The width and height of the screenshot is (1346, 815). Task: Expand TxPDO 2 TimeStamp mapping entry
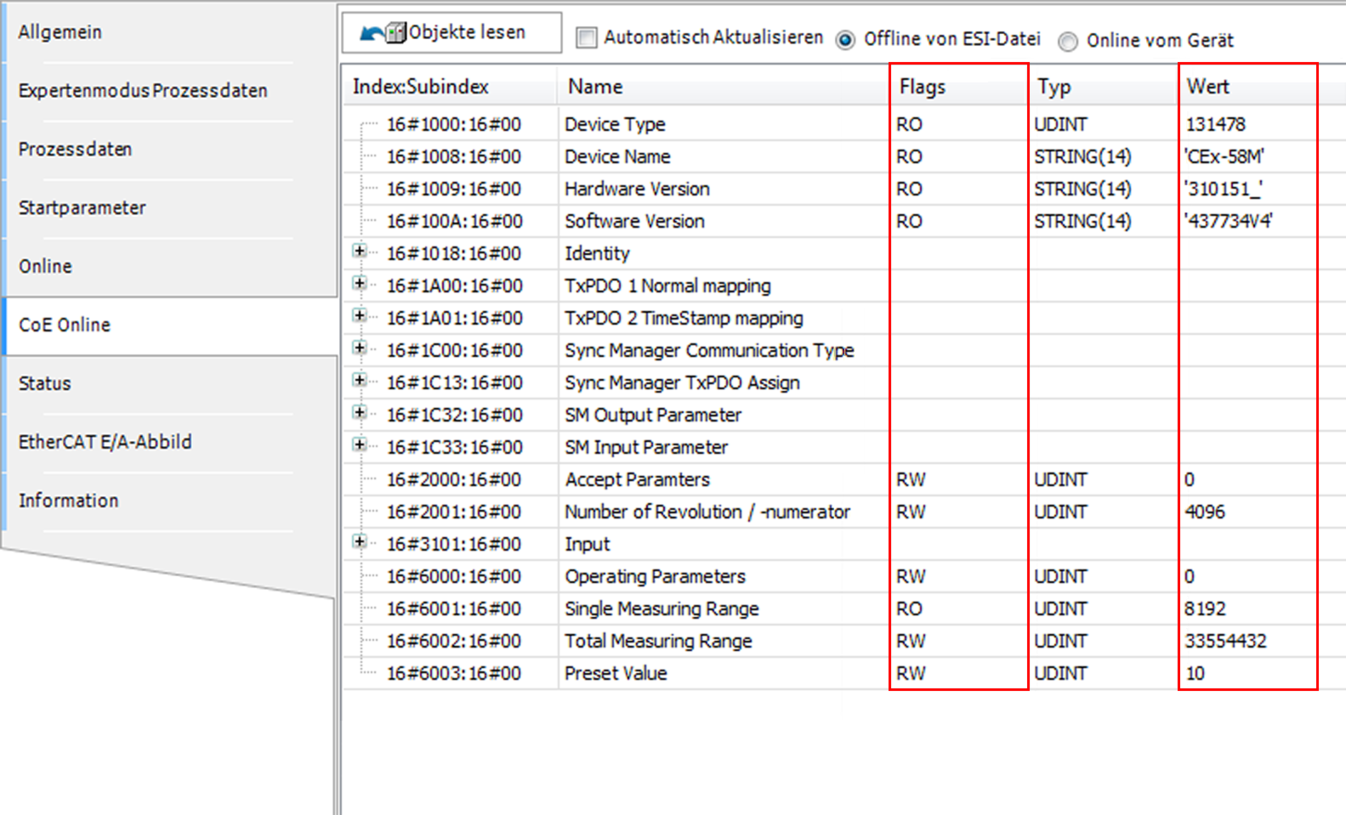tap(360, 317)
